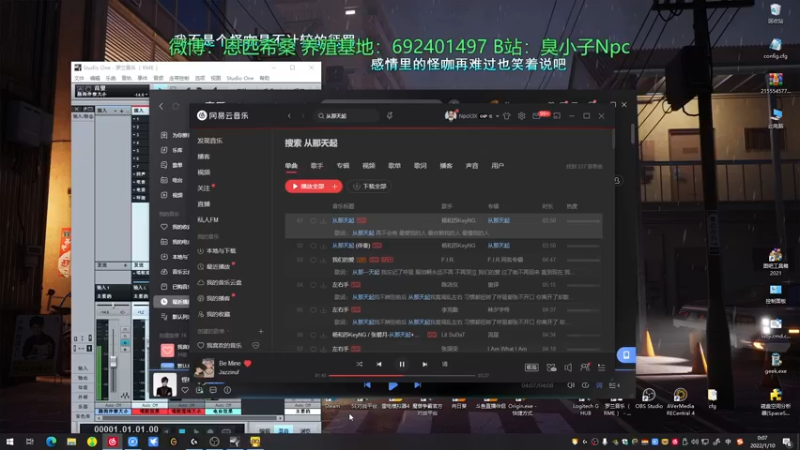This screenshot has width=800, height=450.
Task: Open the sound effects icon
Action: pos(551,367)
